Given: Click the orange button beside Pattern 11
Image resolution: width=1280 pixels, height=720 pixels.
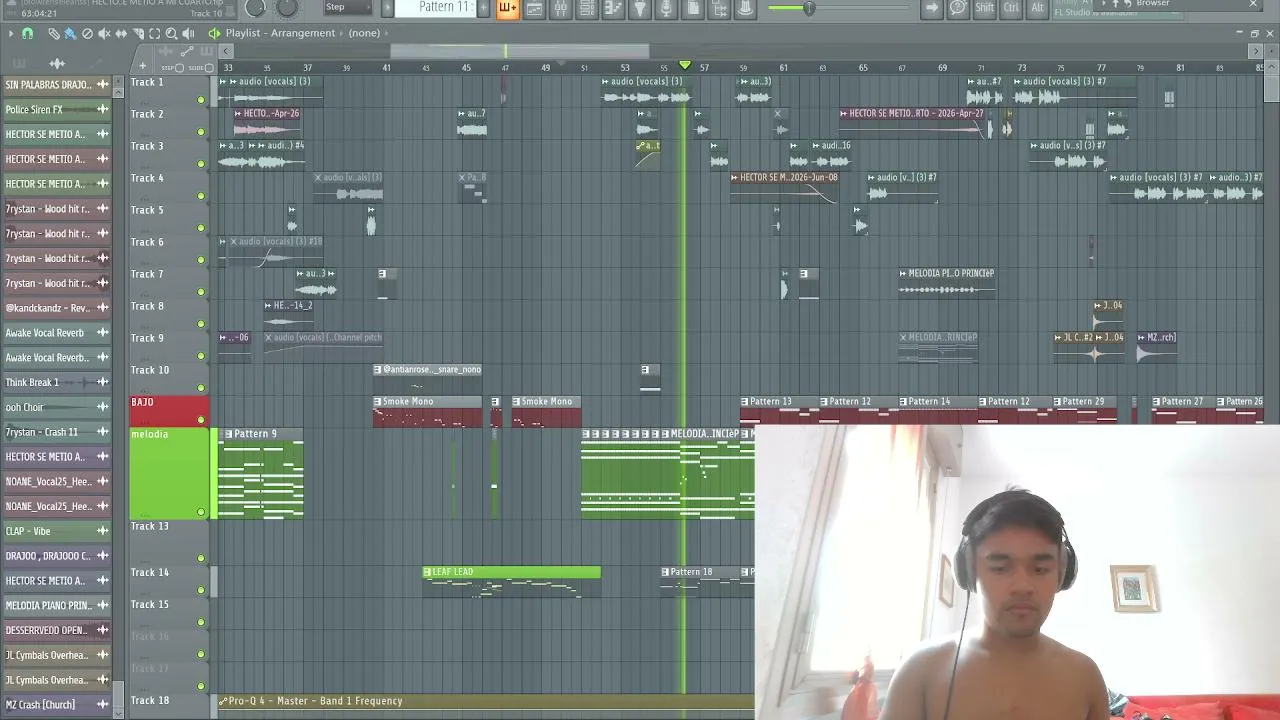Looking at the screenshot, I should click(x=508, y=8).
